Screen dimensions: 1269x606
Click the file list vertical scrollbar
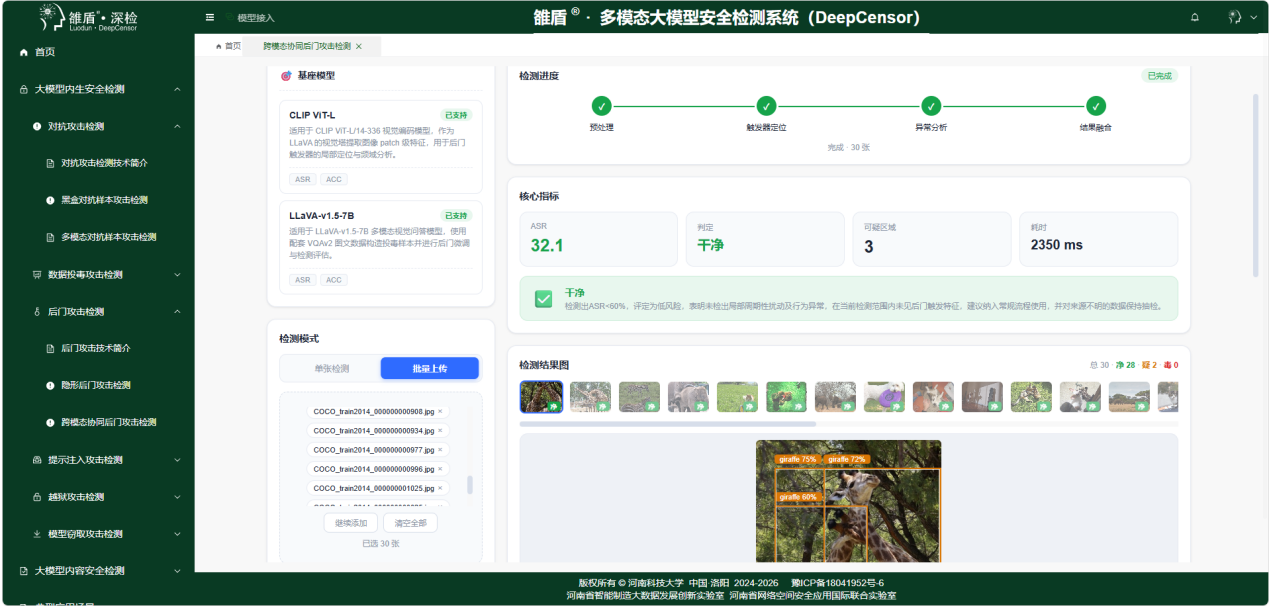pyautogui.click(x=470, y=485)
